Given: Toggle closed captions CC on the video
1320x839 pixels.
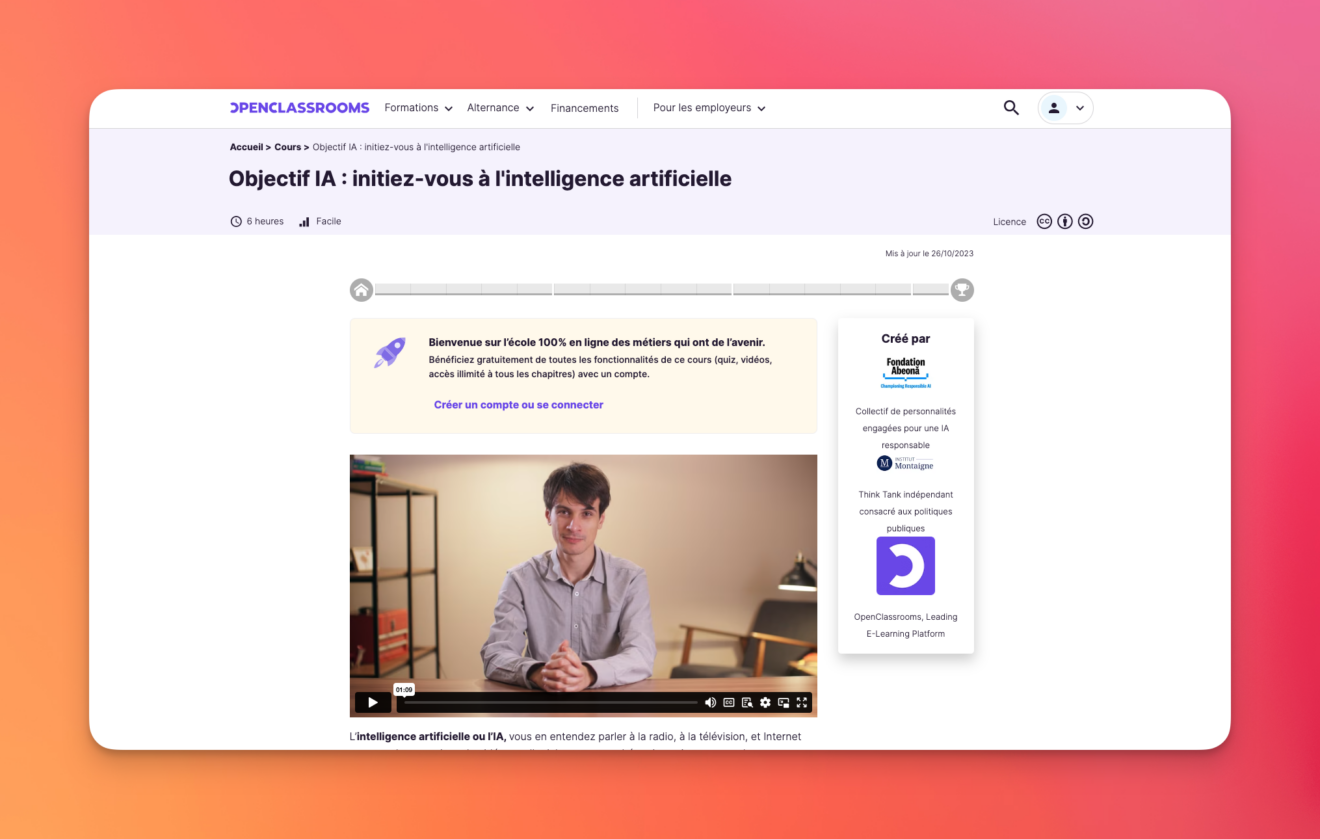Looking at the screenshot, I should click(x=729, y=702).
